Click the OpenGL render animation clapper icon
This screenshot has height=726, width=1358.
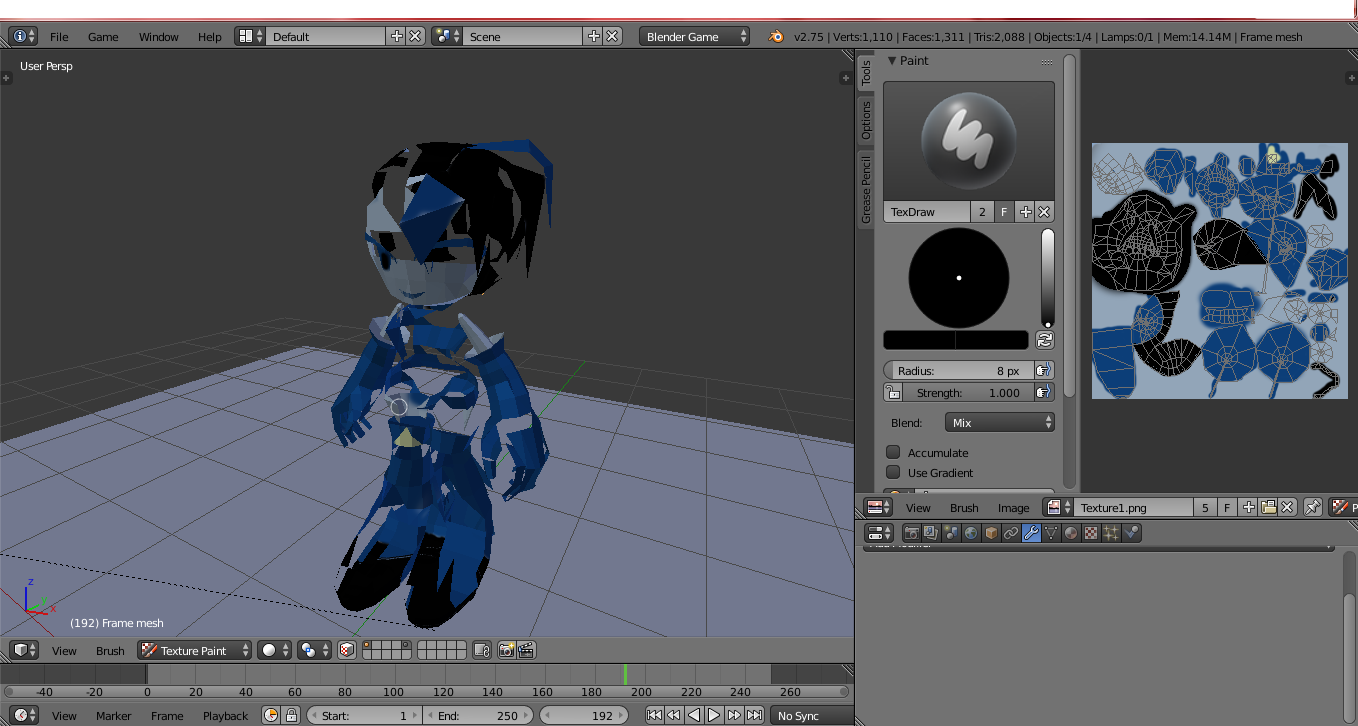tap(526, 650)
